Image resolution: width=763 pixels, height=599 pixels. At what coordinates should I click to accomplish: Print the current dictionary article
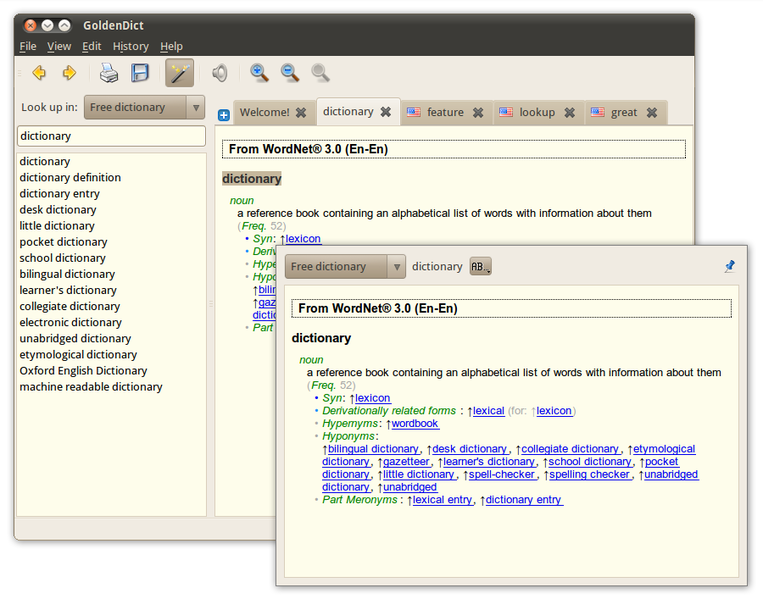(108, 73)
